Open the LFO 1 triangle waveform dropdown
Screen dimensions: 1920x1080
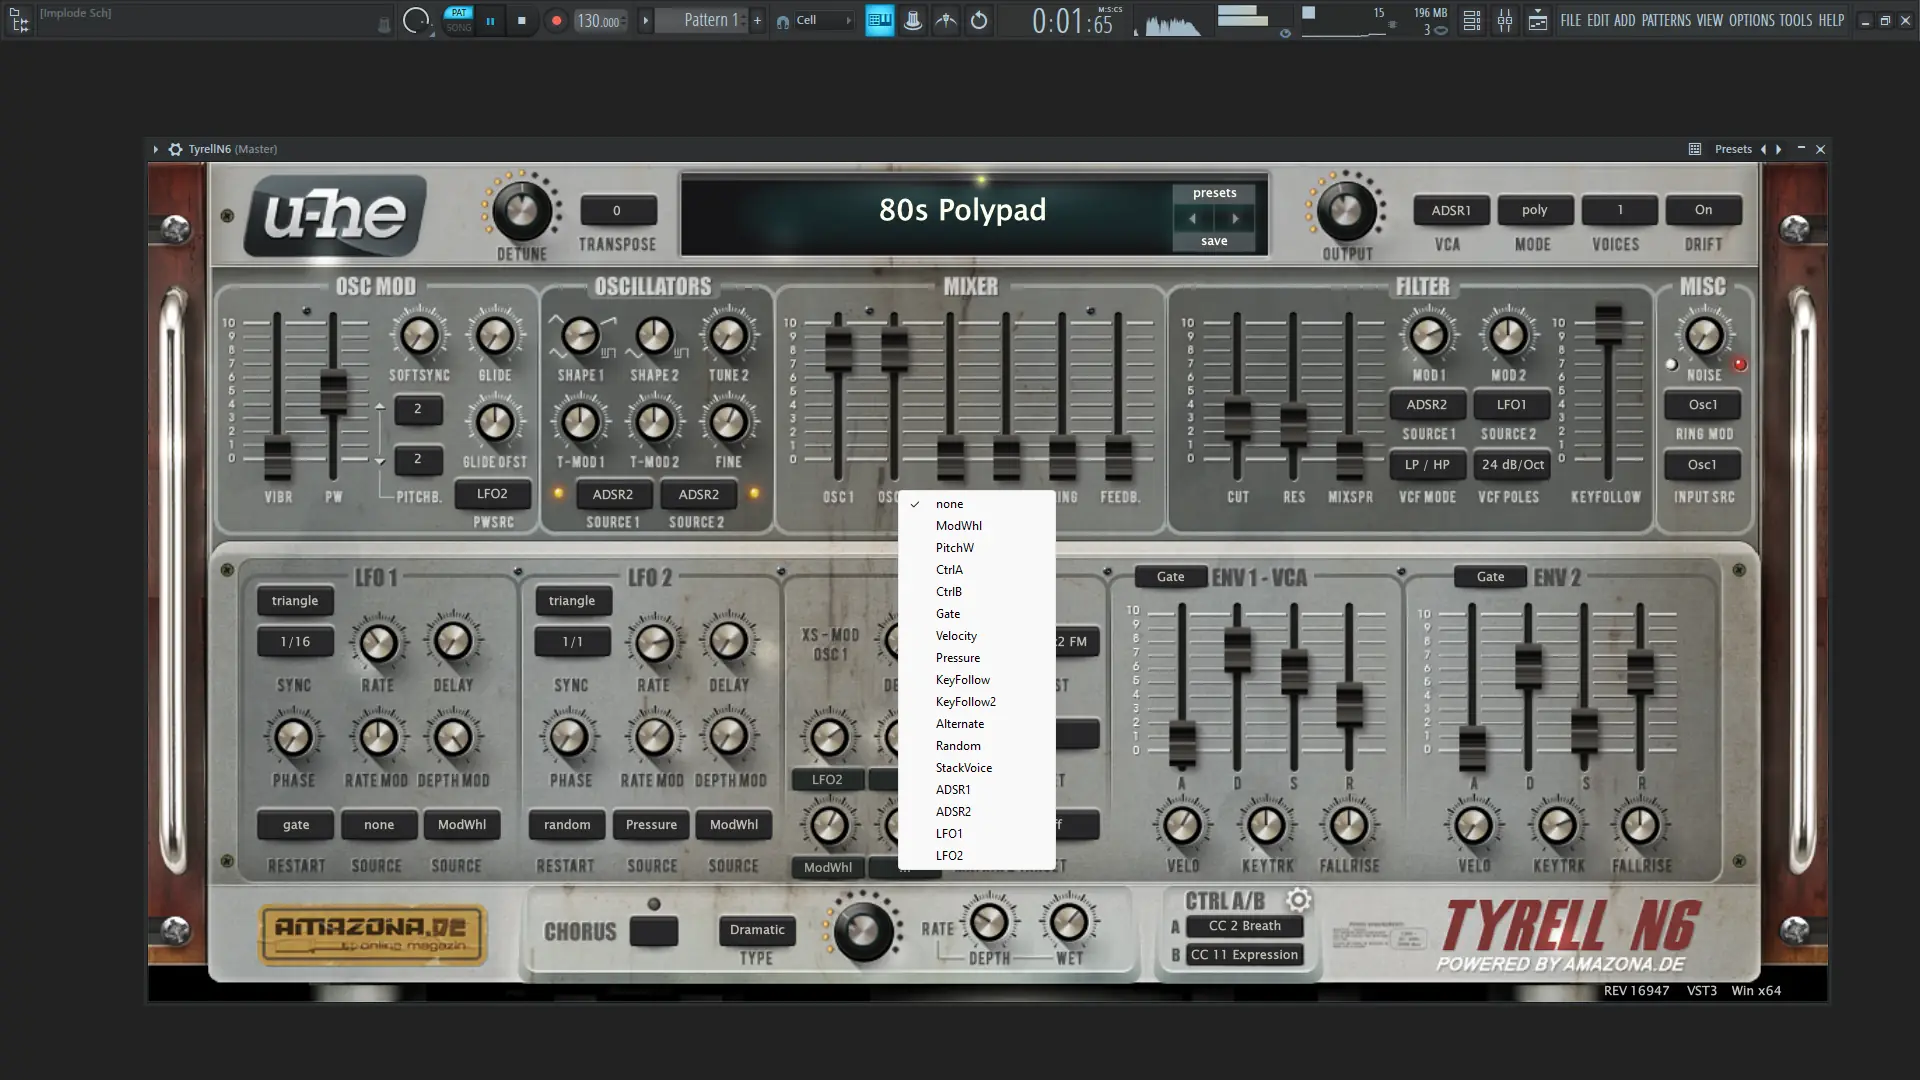tap(294, 601)
